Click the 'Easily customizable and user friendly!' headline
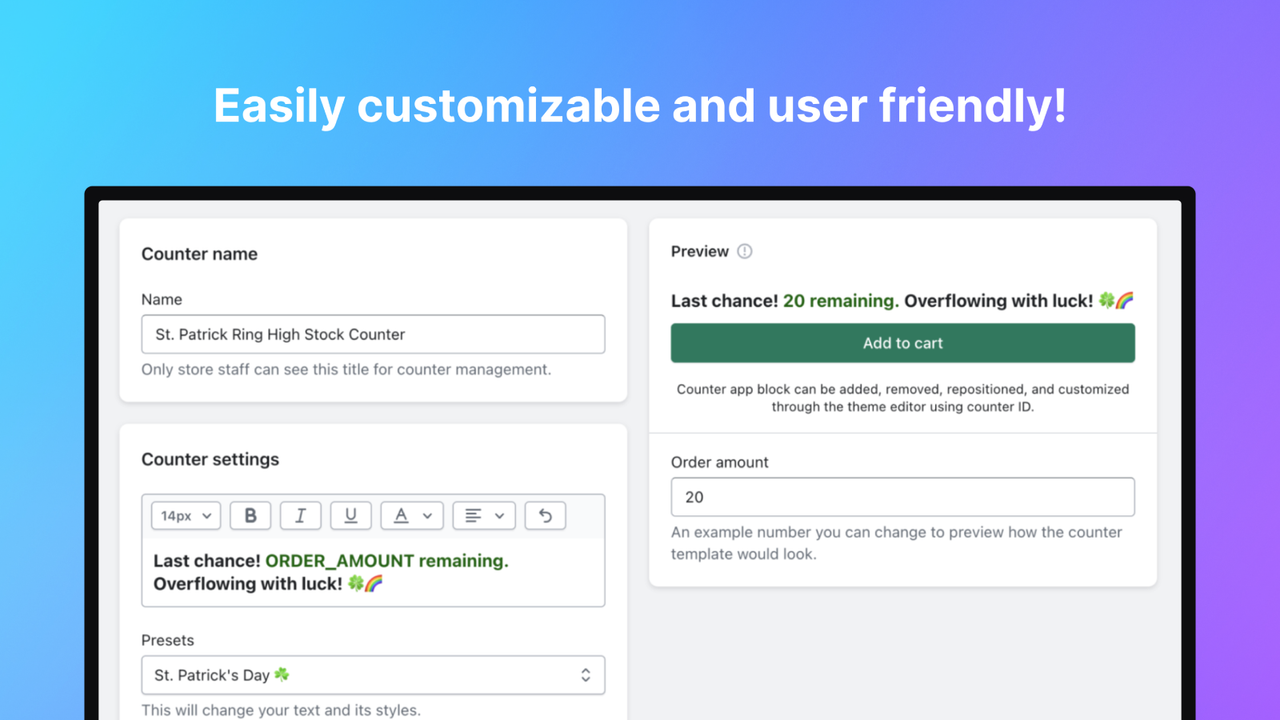The width and height of the screenshot is (1280, 720). point(640,106)
